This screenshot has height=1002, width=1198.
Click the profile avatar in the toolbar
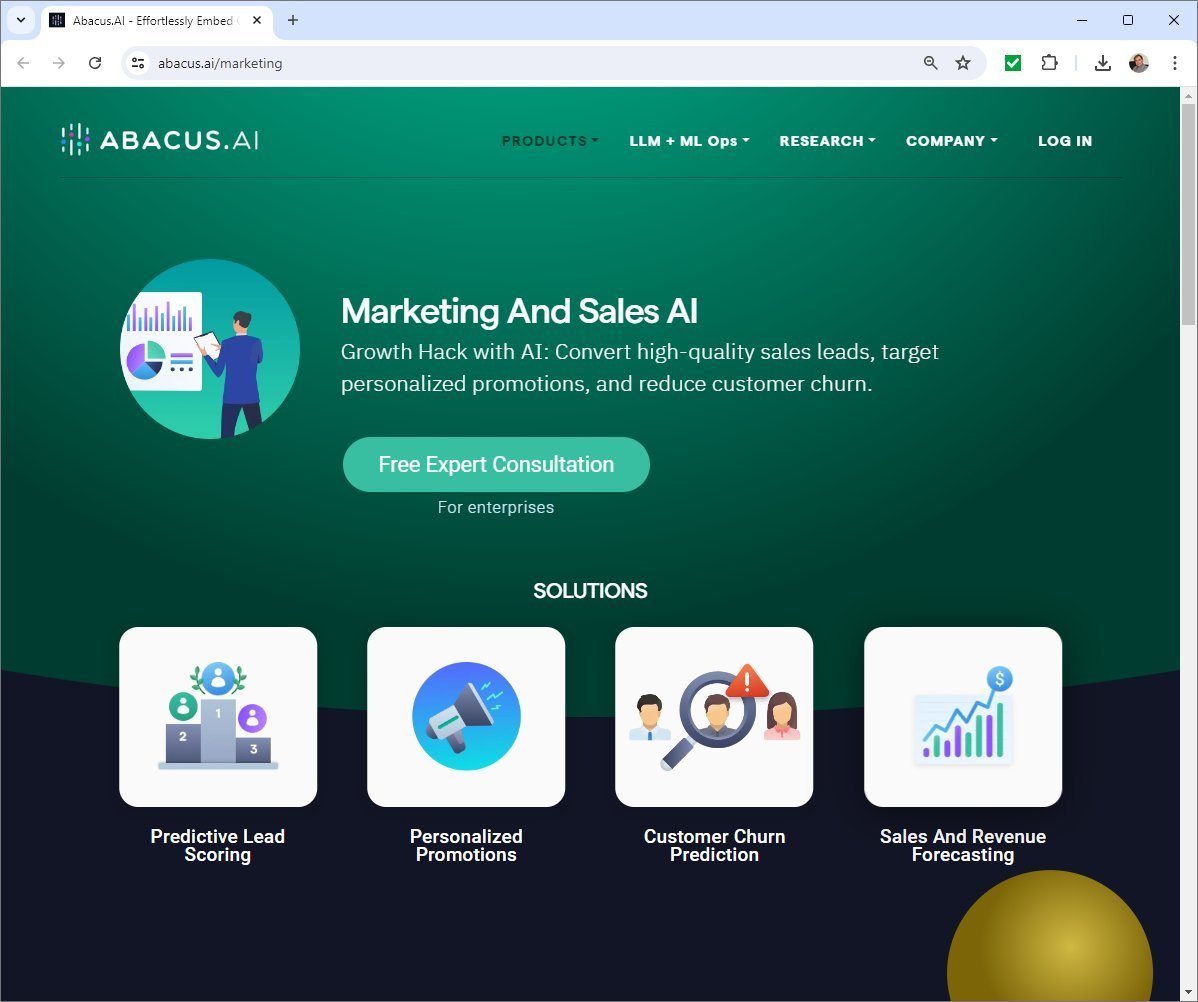point(1138,63)
